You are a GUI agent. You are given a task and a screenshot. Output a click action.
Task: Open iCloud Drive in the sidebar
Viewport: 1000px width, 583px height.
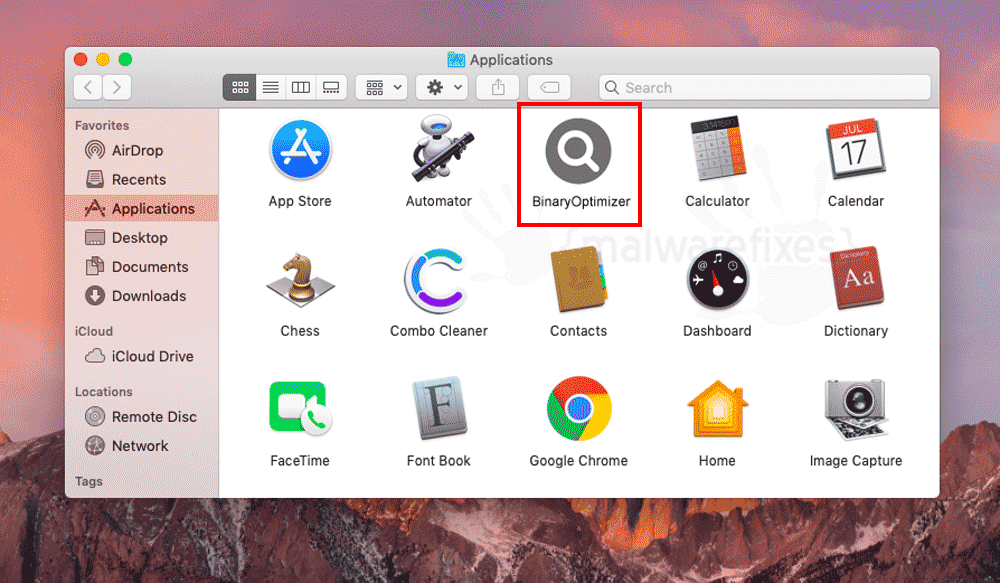(142, 357)
